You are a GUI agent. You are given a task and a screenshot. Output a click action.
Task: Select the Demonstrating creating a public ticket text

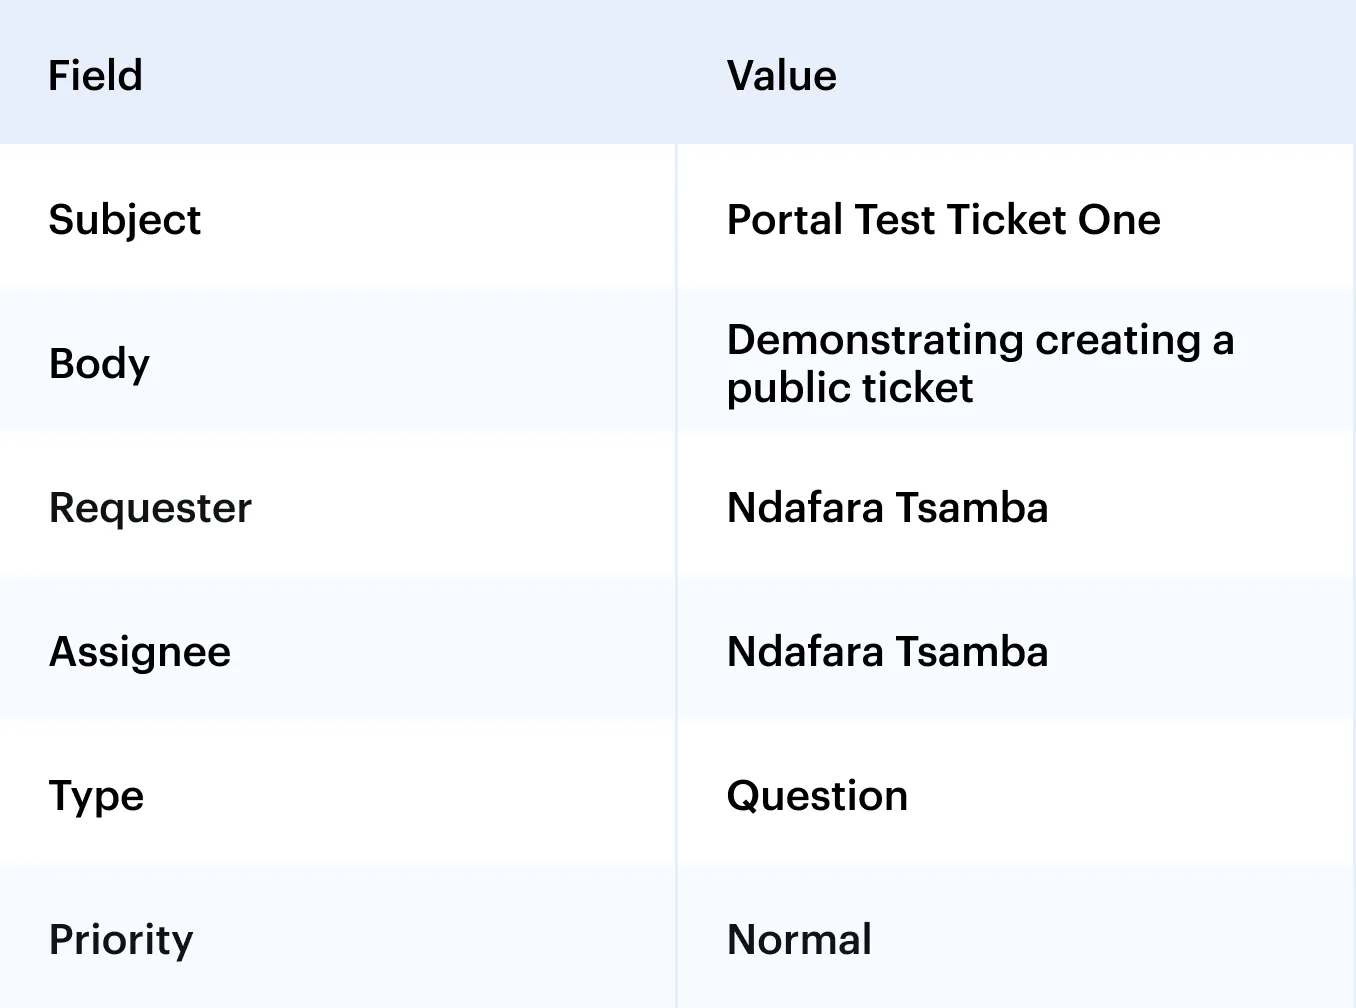tap(980, 364)
